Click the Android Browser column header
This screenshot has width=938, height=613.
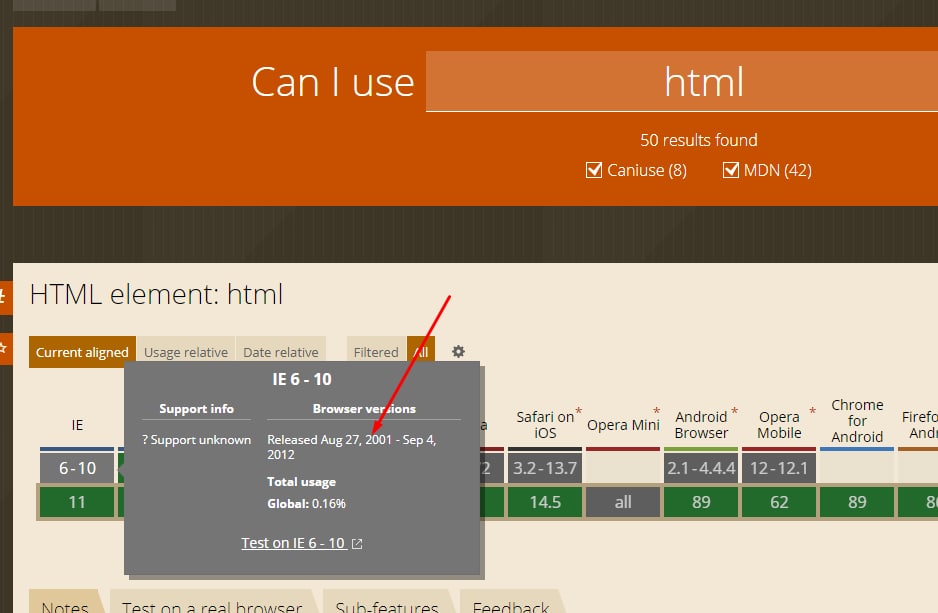pos(701,424)
